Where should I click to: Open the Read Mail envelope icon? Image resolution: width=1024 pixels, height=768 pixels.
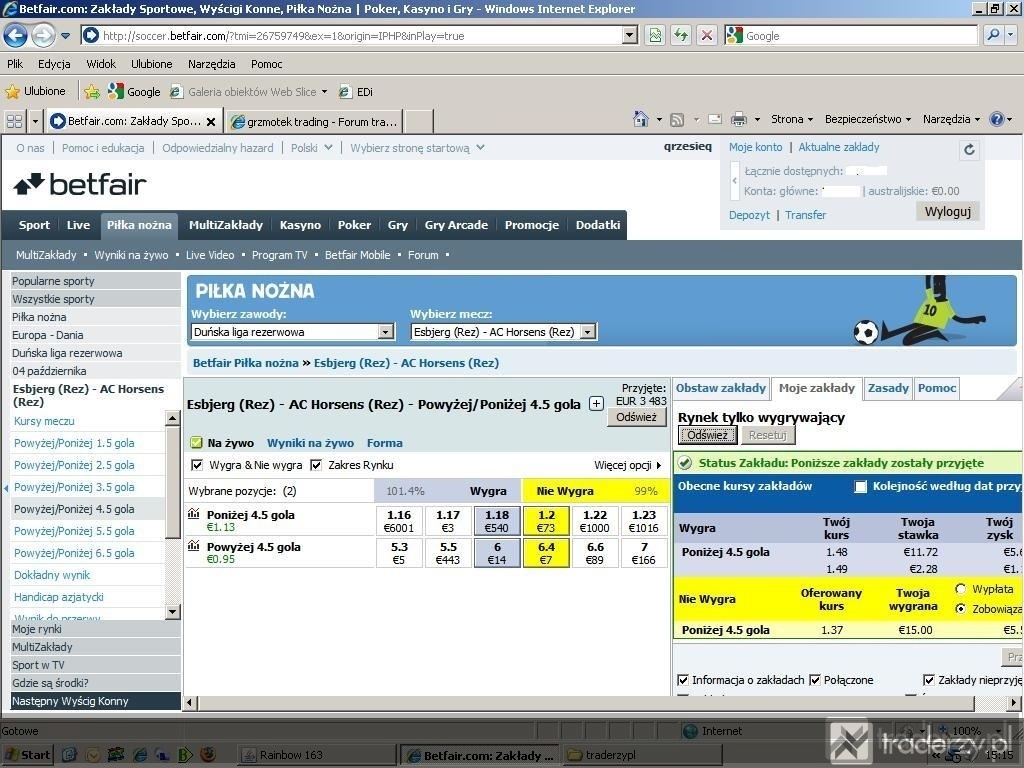tap(715, 120)
